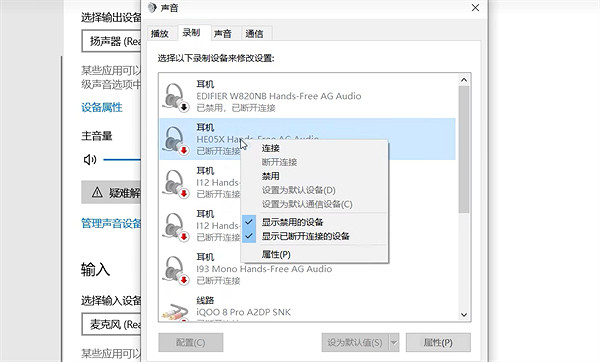The height and width of the screenshot is (362, 600).
Task: Select the I93 Mono Hands-Free AG Audio row
Action: [x=308, y=269]
